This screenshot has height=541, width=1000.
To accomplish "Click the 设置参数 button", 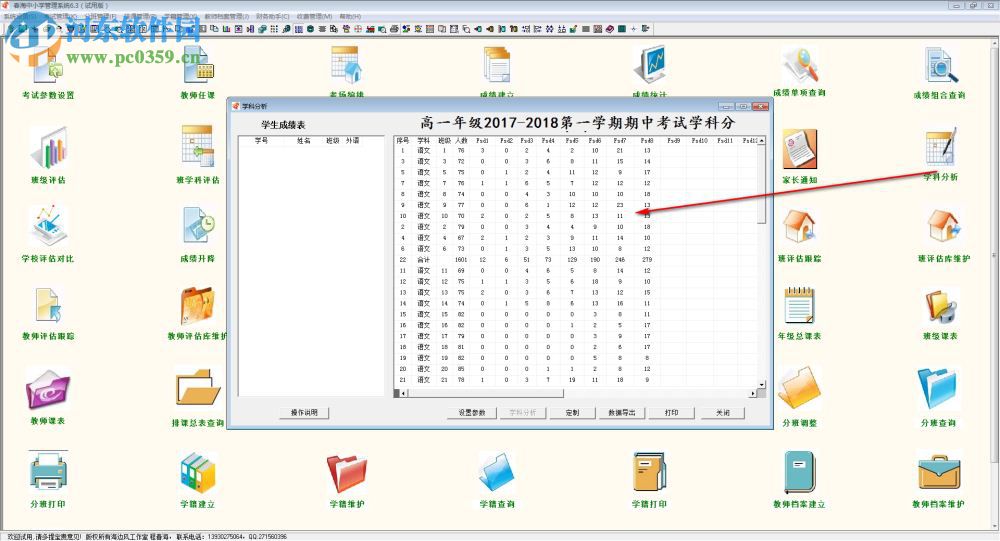I will (x=471, y=413).
